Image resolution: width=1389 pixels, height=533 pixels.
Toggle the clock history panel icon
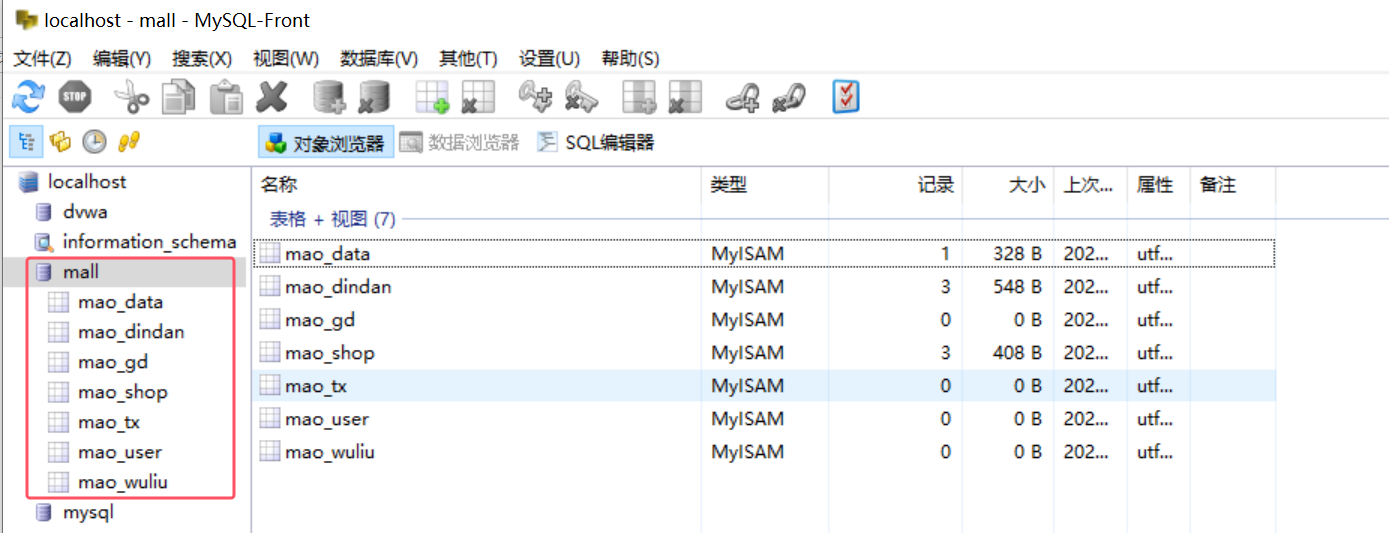tap(94, 142)
